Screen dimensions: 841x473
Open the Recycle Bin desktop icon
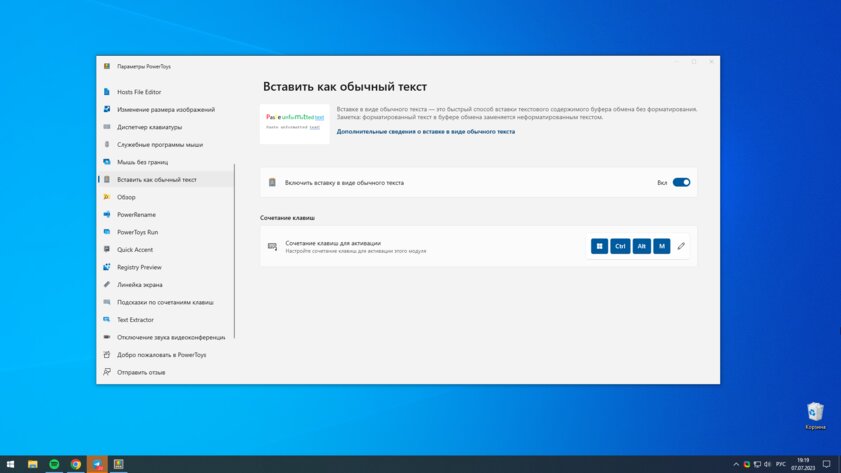click(815, 416)
